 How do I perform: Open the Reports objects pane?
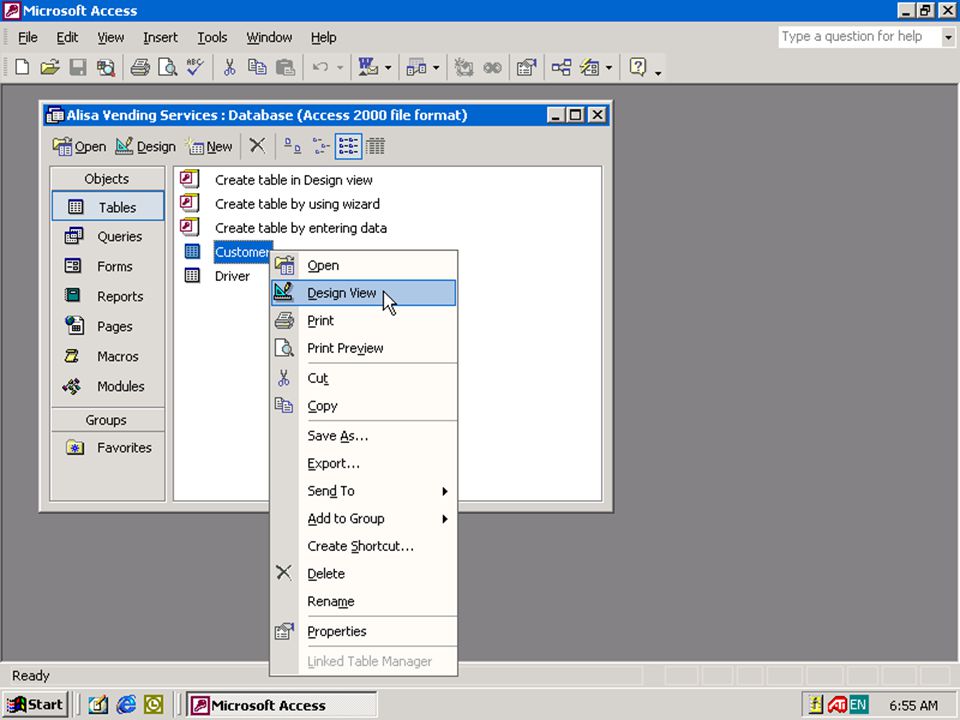[x=107, y=296]
